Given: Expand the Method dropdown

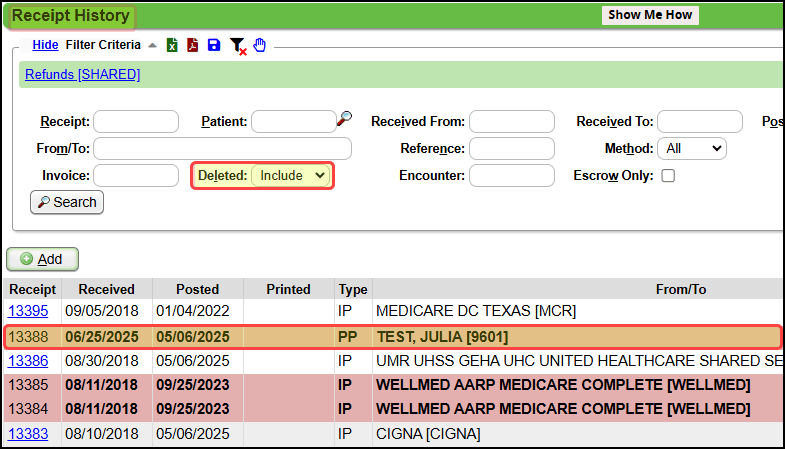Looking at the screenshot, I should tap(692, 148).
